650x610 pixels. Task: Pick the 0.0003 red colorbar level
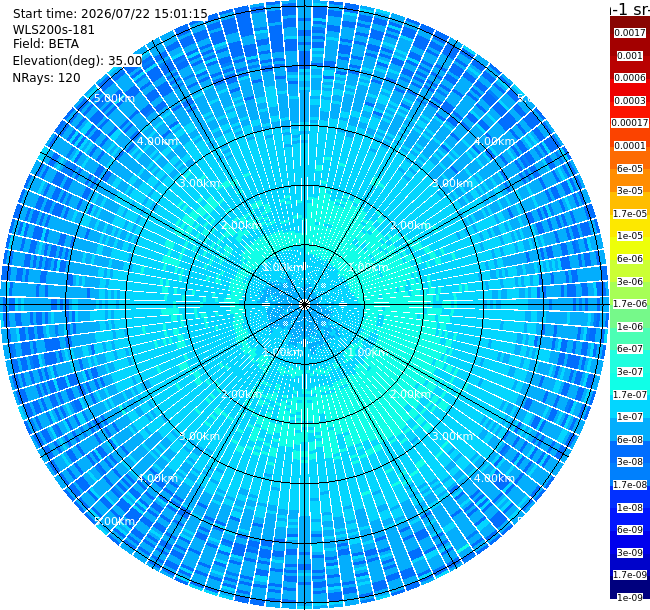click(x=630, y=101)
